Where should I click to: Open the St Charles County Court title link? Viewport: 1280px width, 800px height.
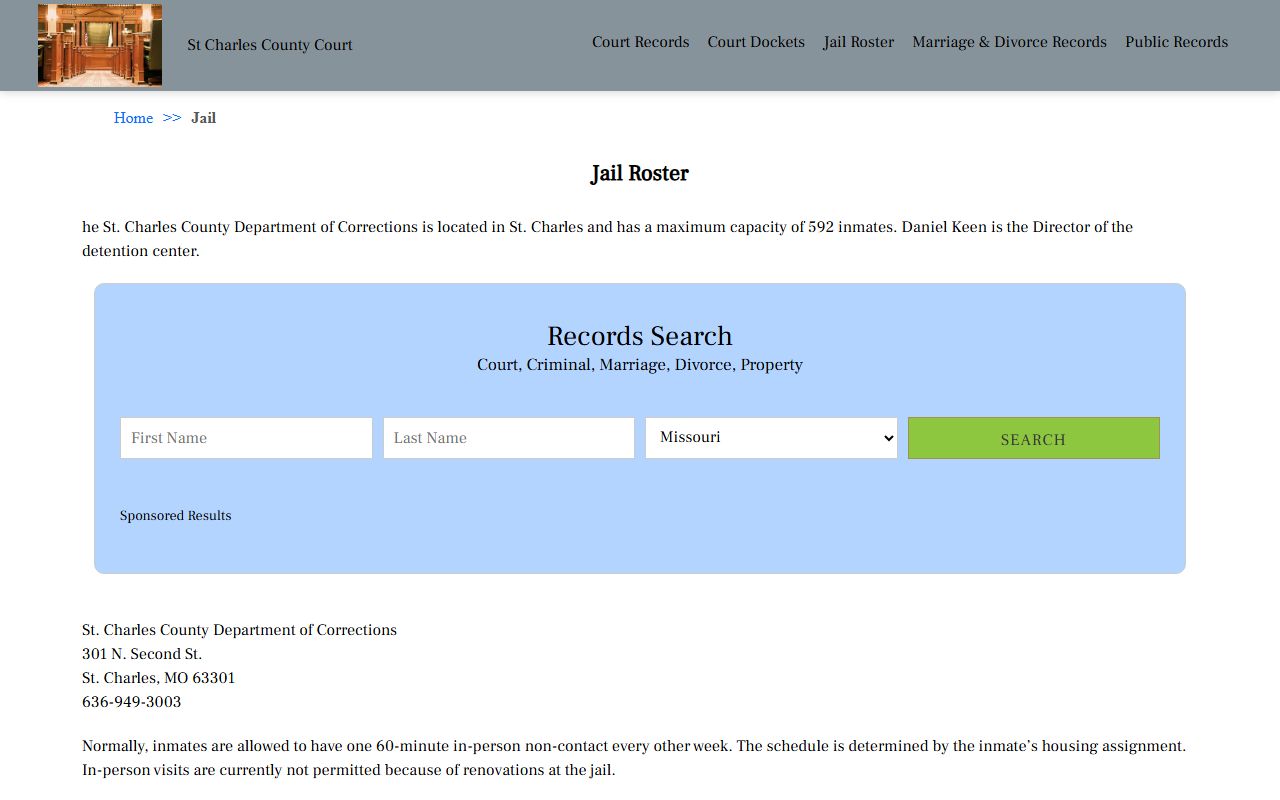click(269, 45)
